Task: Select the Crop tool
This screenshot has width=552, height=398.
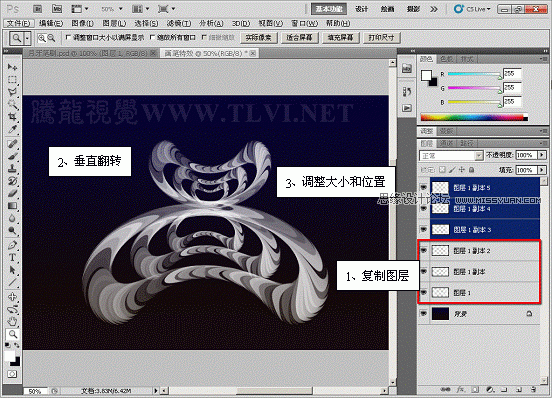Action: (x=12, y=117)
